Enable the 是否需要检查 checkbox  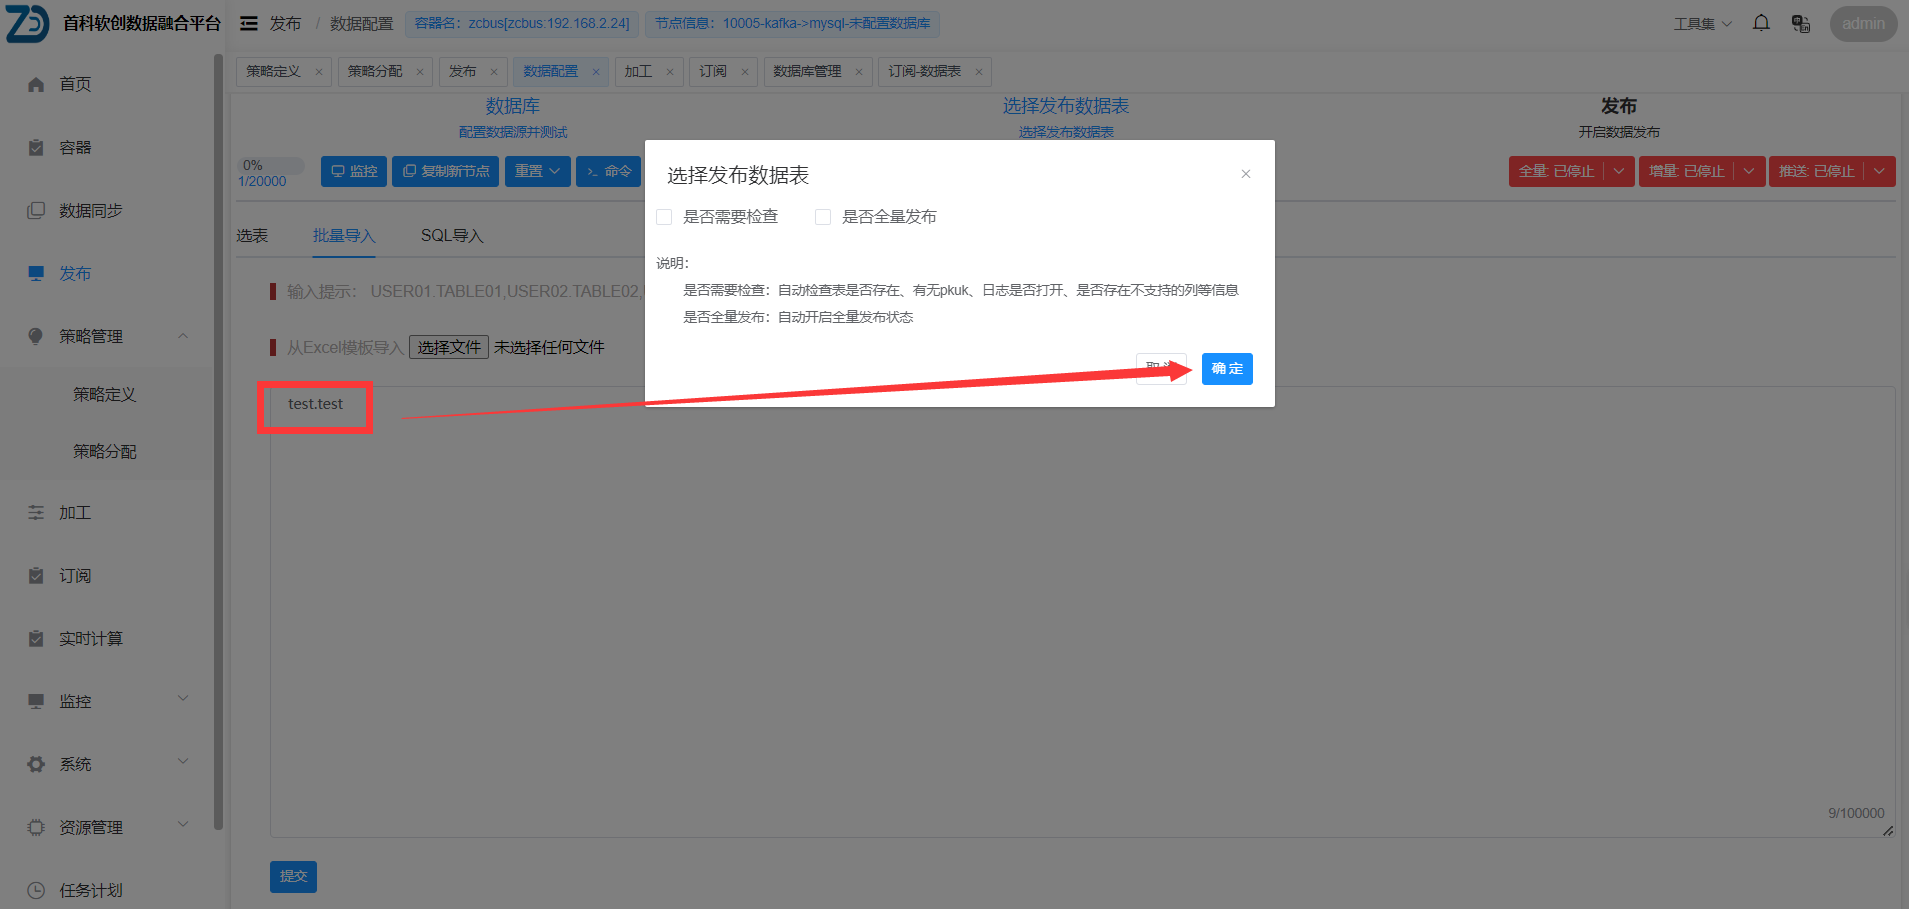tap(664, 216)
